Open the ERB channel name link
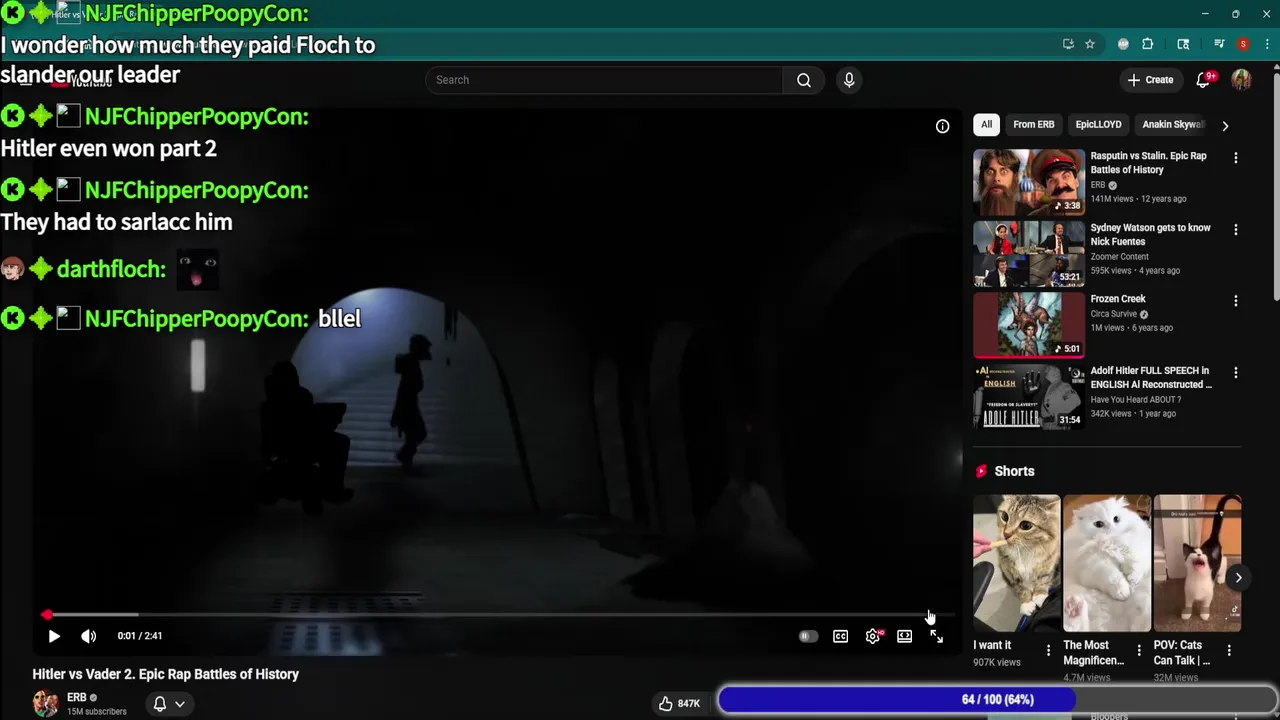Image resolution: width=1280 pixels, height=720 pixels. pos(77,697)
